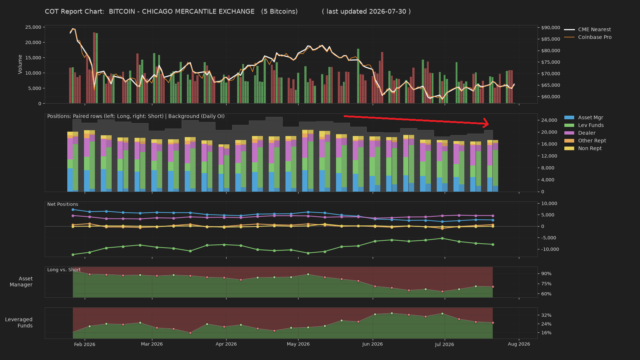640x360 pixels.
Task: Click the 'Net Positions' panel heading
Action: tap(62, 204)
